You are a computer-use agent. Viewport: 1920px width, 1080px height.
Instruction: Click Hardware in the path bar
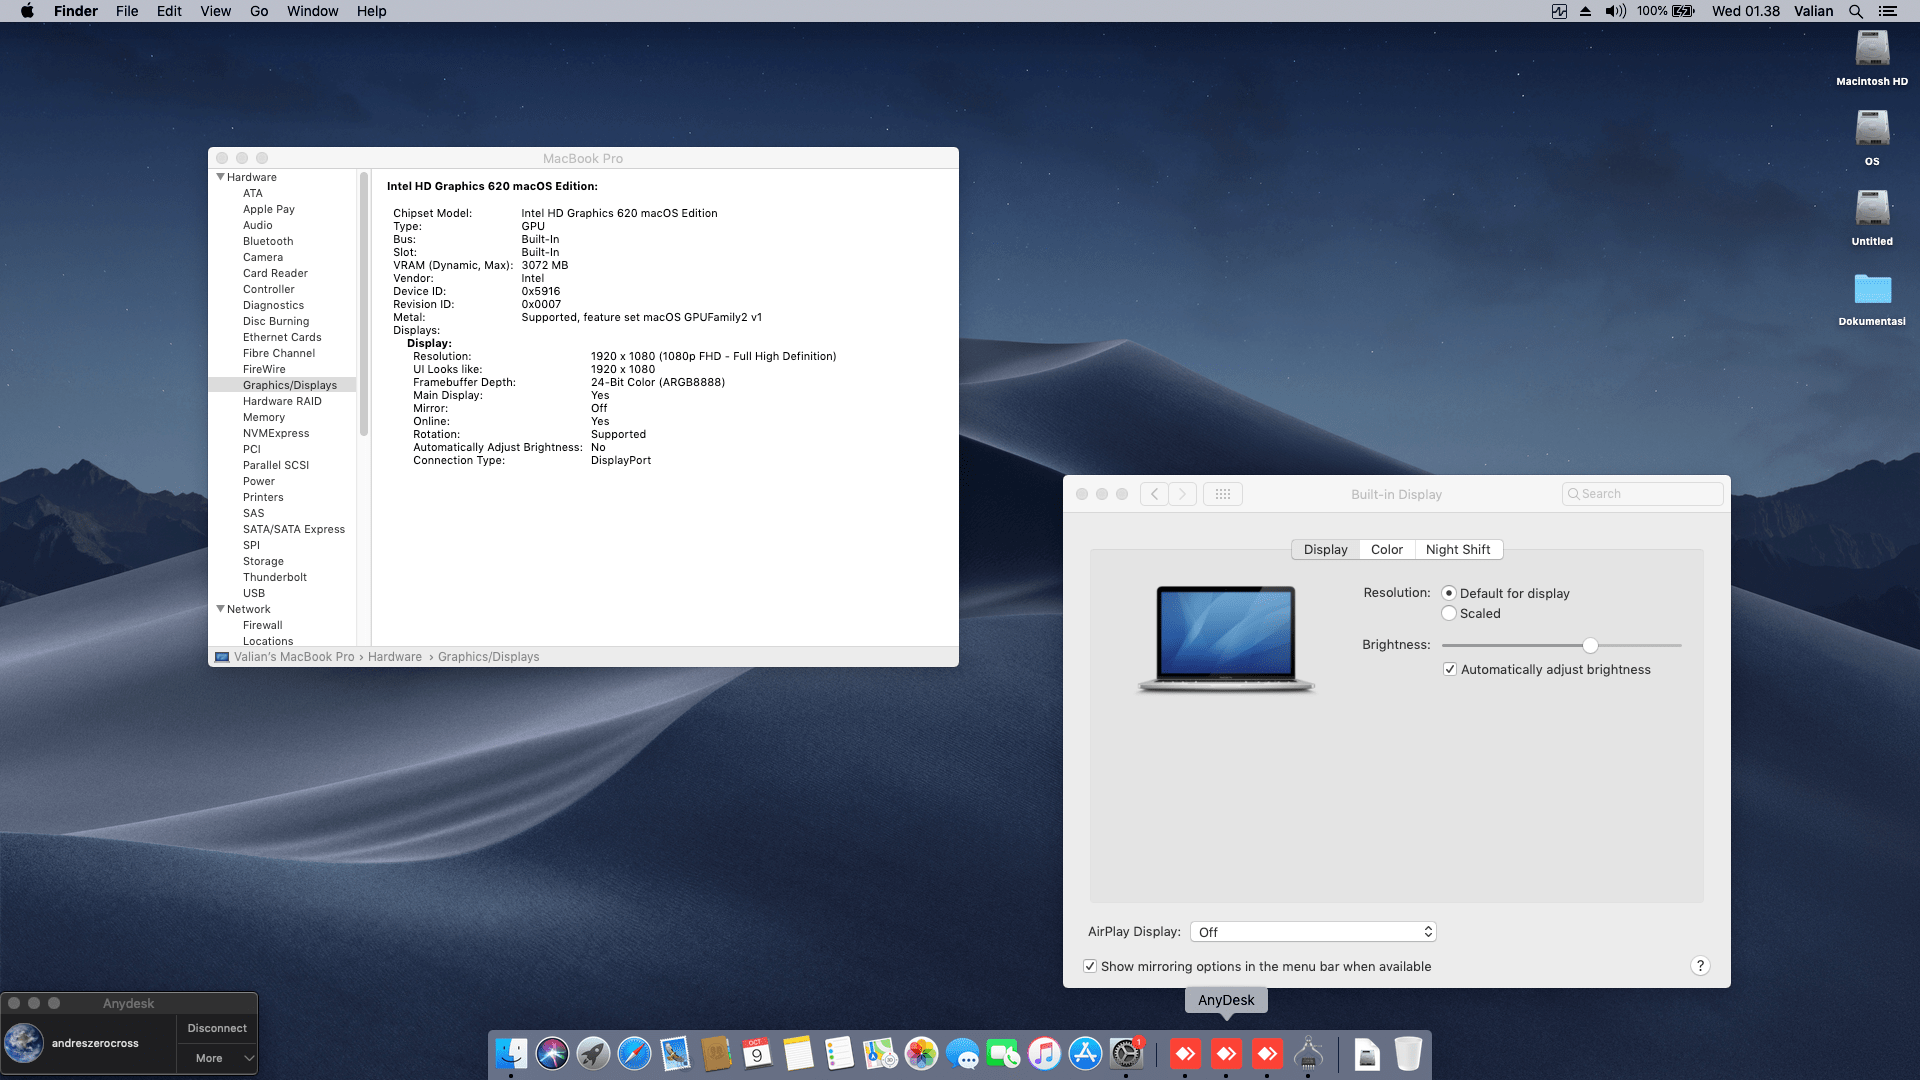click(x=395, y=657)
